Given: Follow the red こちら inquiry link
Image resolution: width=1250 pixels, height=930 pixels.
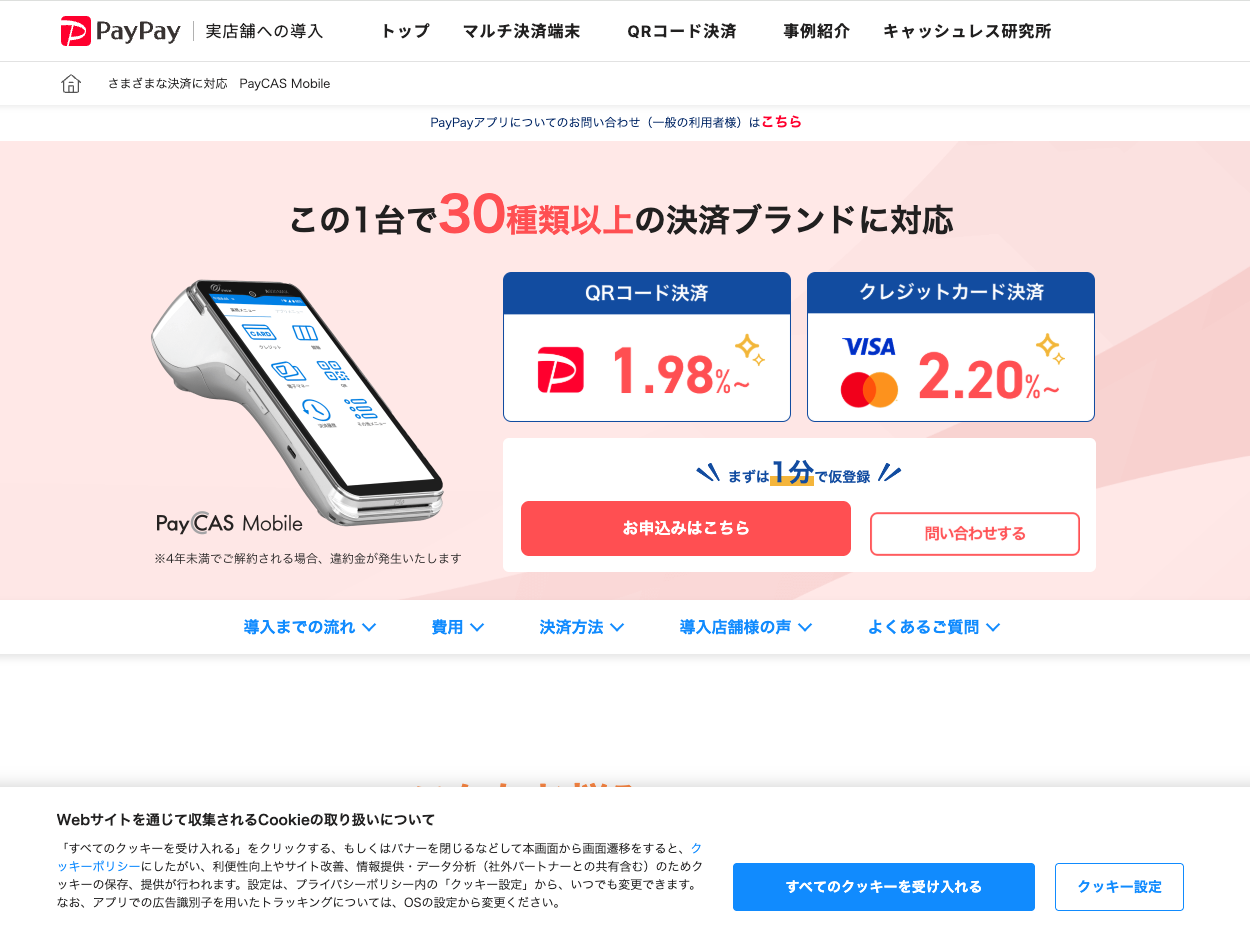Looking at the screenshot, I should (781, 122).
